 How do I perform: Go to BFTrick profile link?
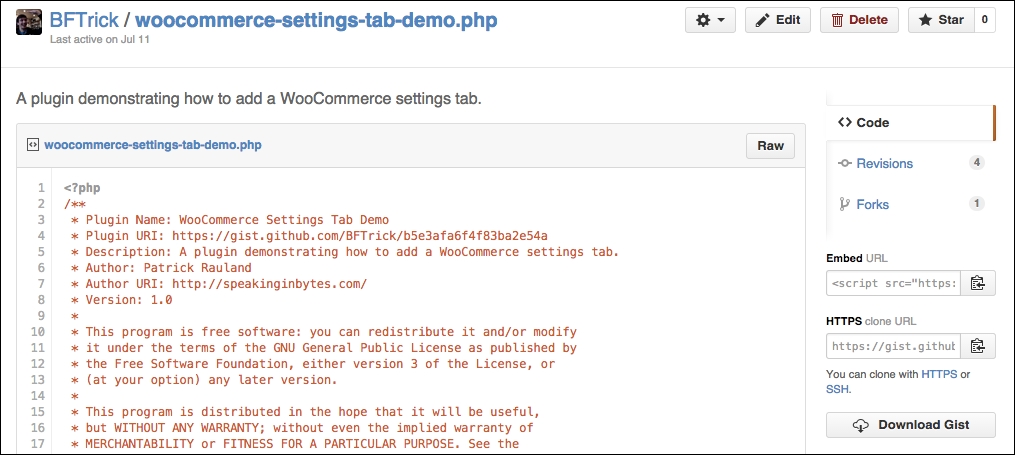[x=84, y=20]
